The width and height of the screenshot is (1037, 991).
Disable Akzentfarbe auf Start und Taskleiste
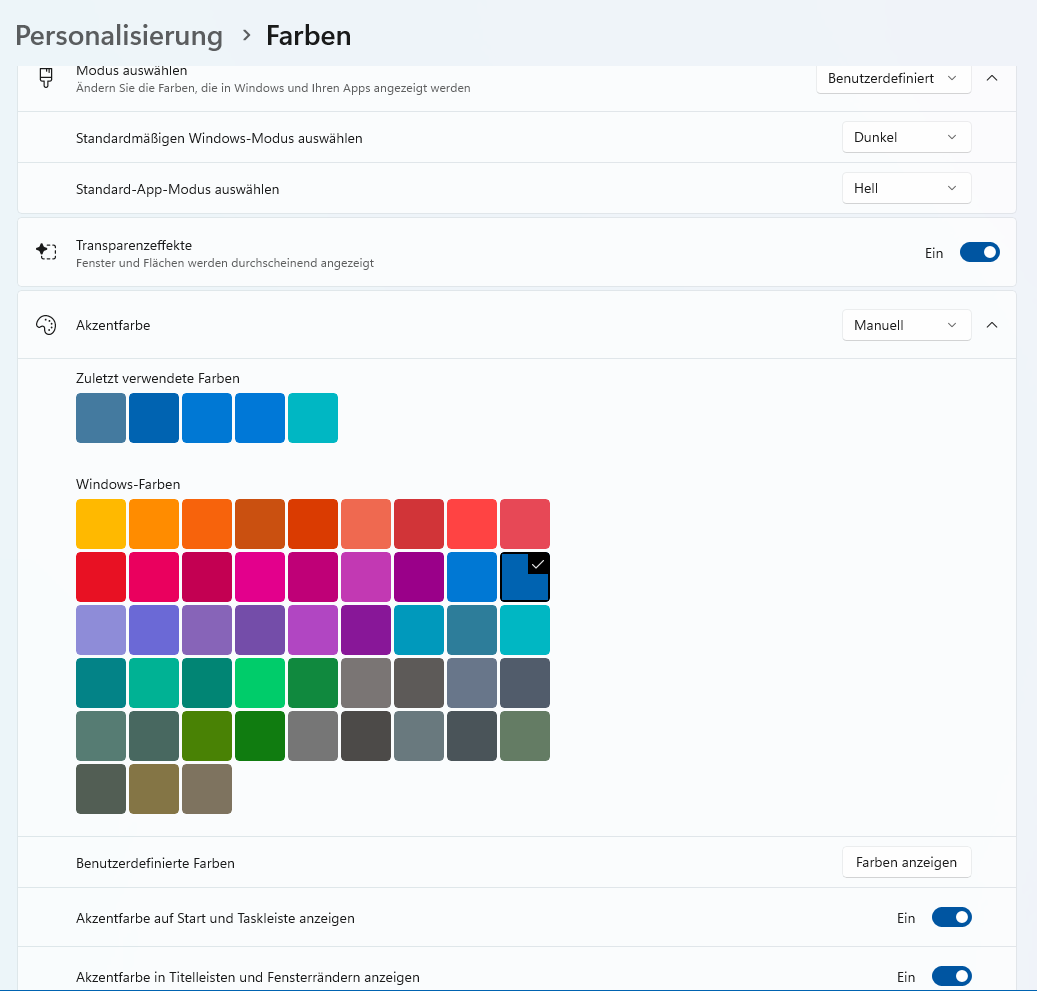coord(951,918)
